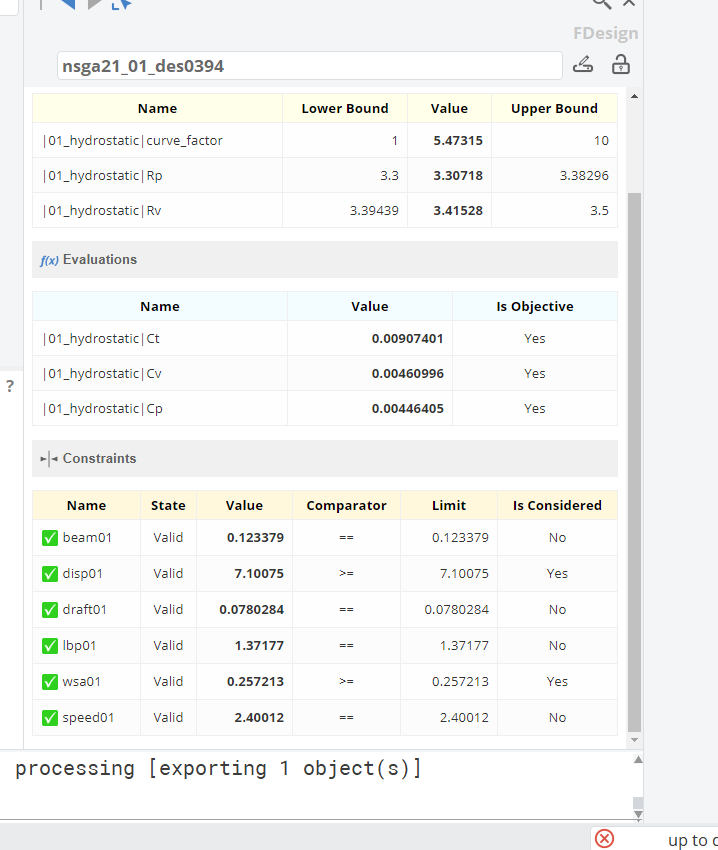The height and width of the screenshot is (850, 718).
Task: Click Cv value 0.00460996
Action: coord(408,374)
